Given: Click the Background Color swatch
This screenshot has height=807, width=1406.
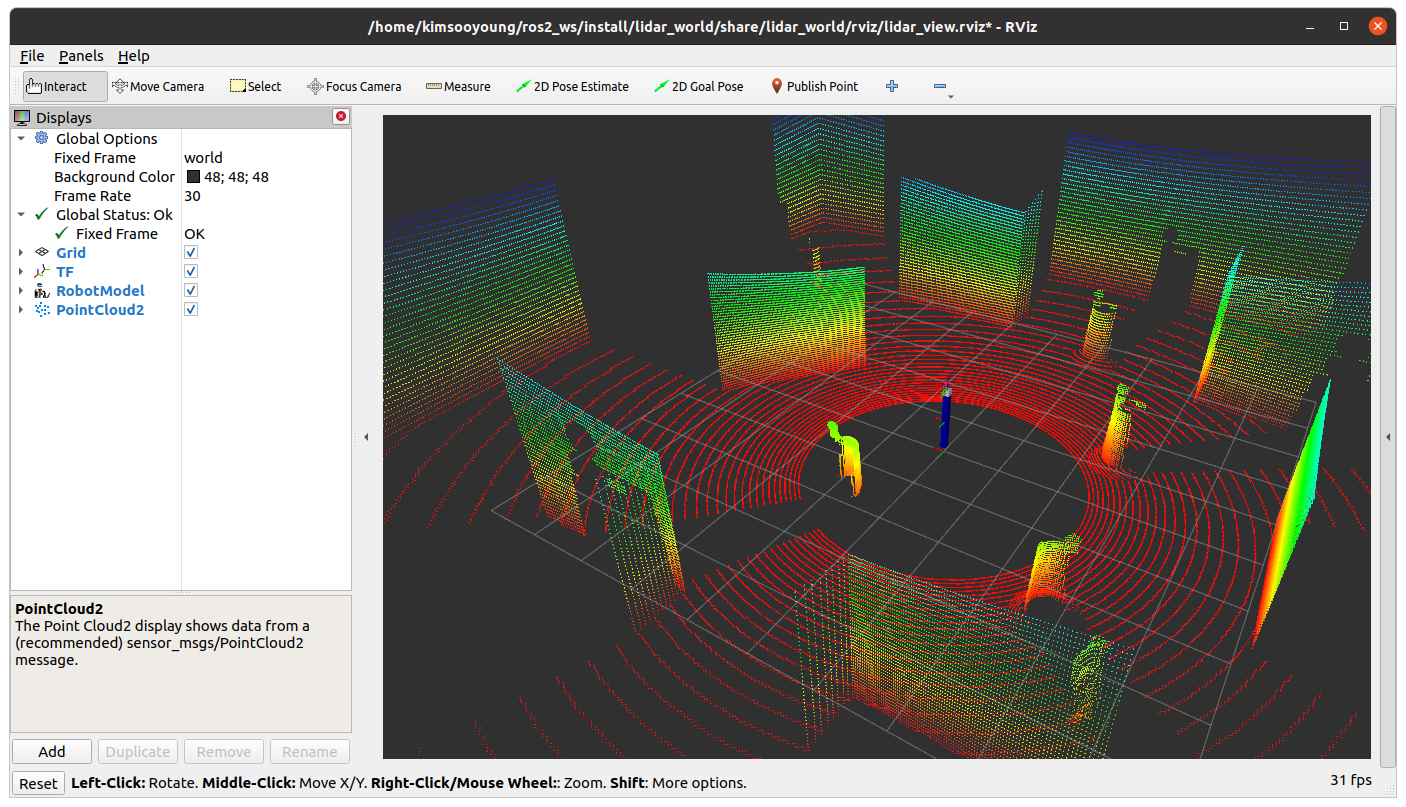Looking at the screenshot, I should (x=194, y=177).
